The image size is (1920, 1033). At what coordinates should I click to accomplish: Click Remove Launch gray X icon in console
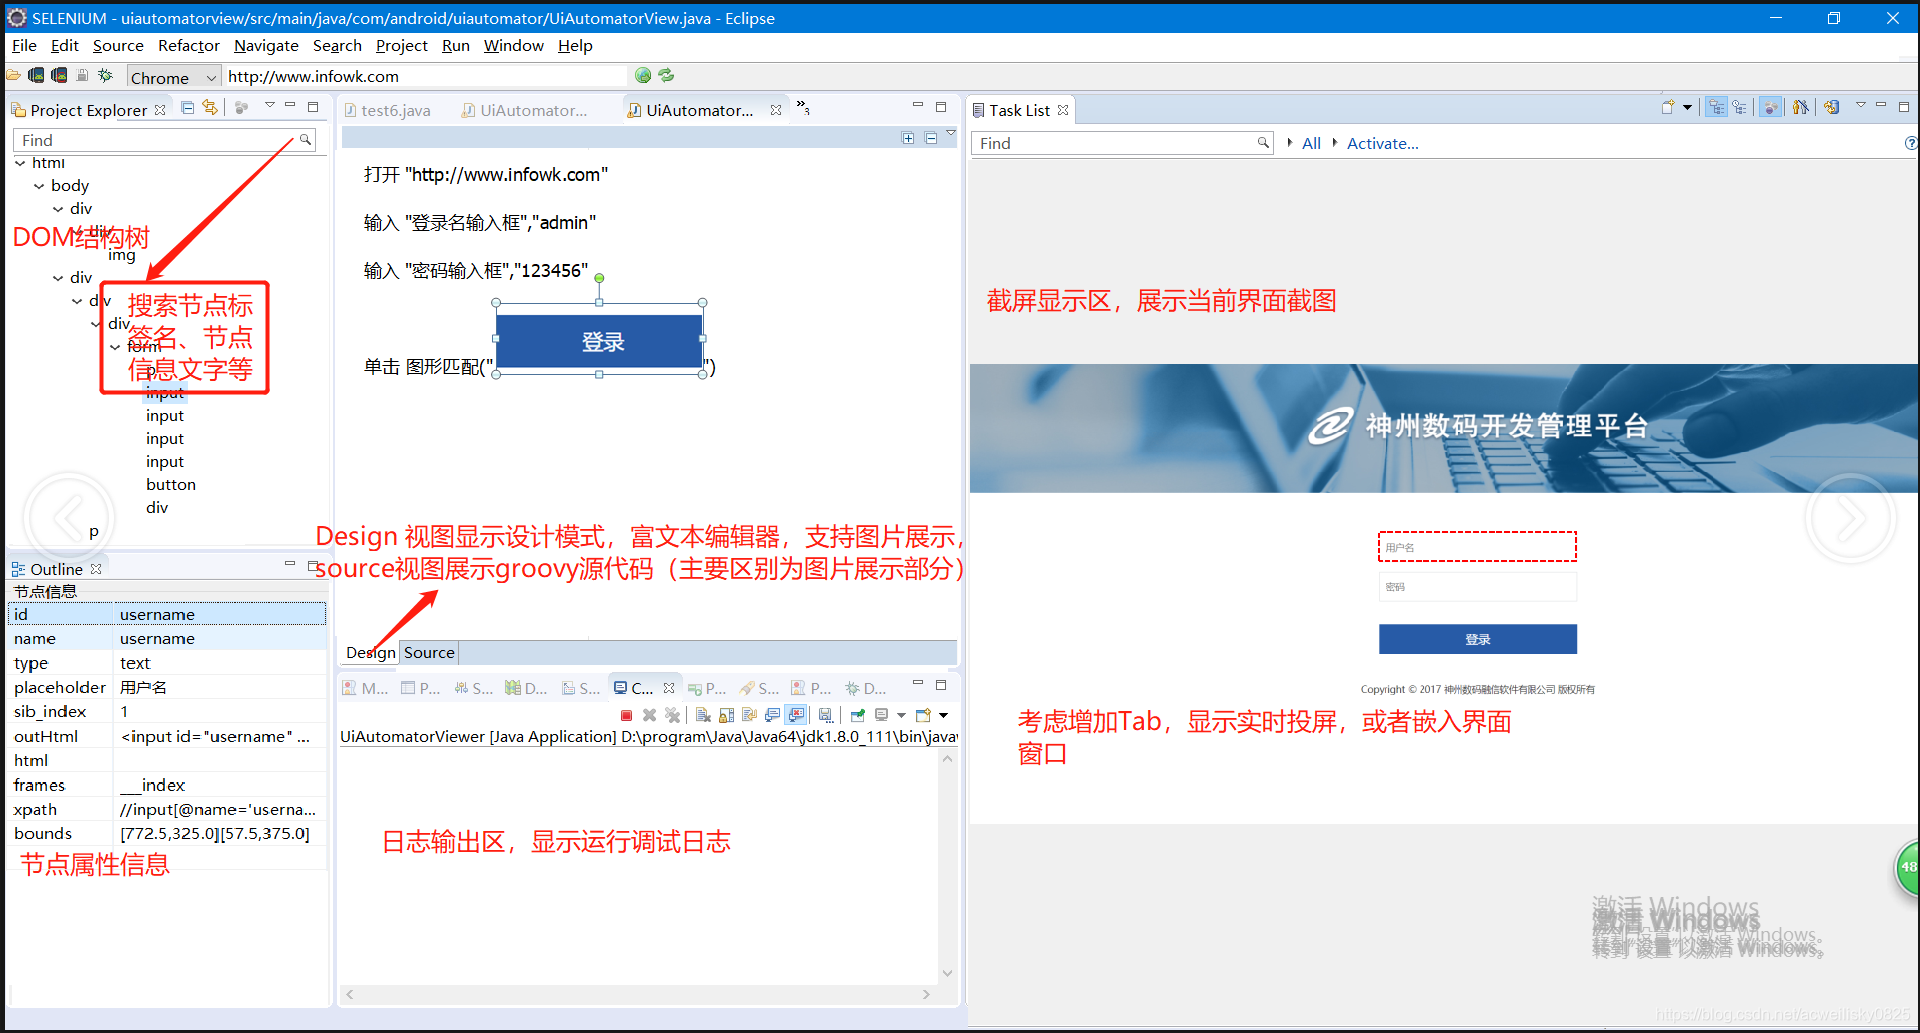[x=649, y=715]
